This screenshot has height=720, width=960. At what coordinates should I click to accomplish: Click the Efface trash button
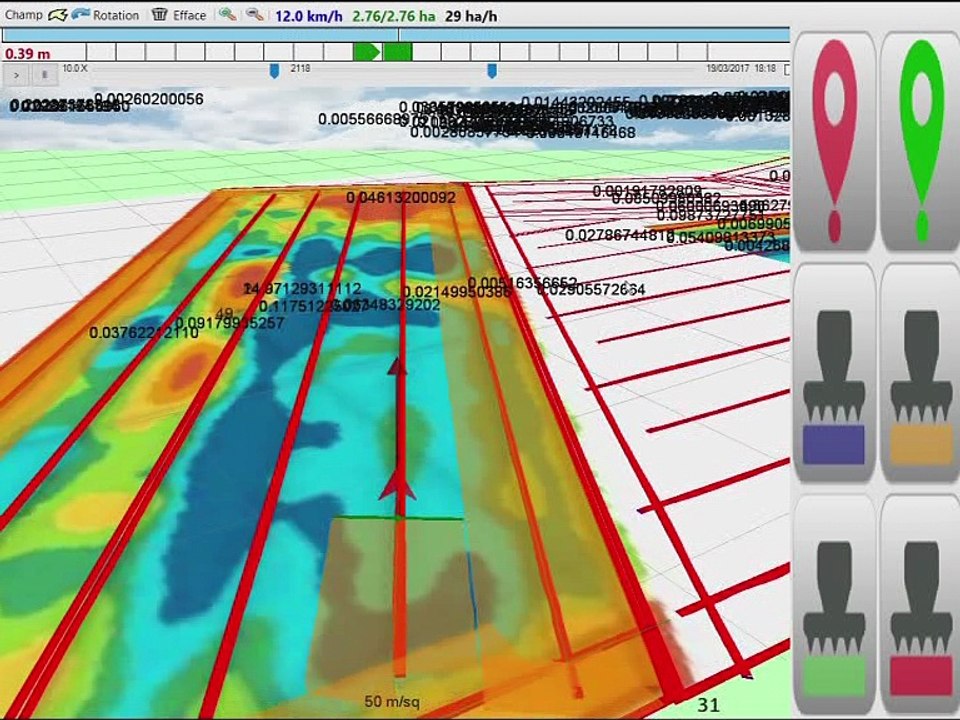point(179,15)
